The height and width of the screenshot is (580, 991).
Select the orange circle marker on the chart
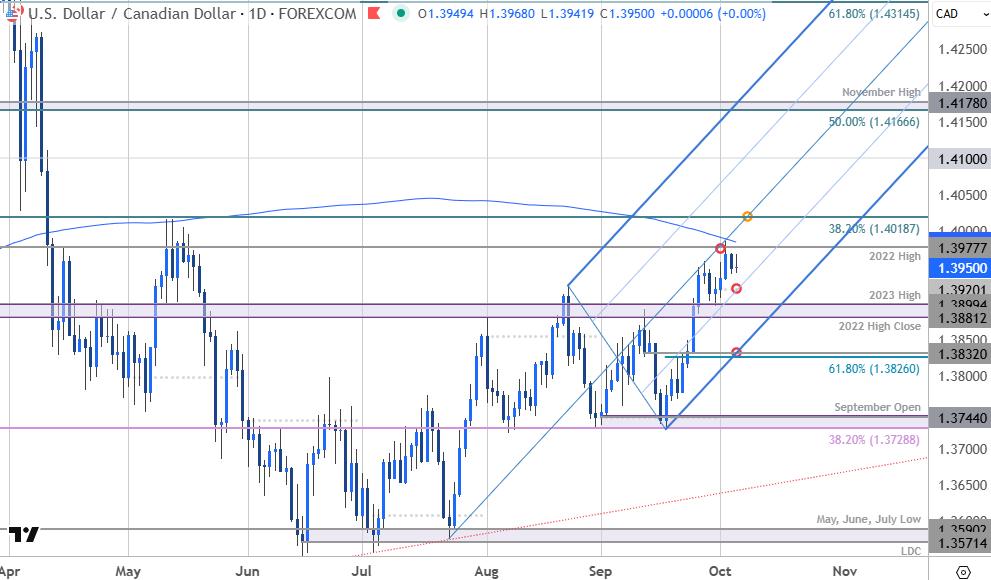point(747,217)
